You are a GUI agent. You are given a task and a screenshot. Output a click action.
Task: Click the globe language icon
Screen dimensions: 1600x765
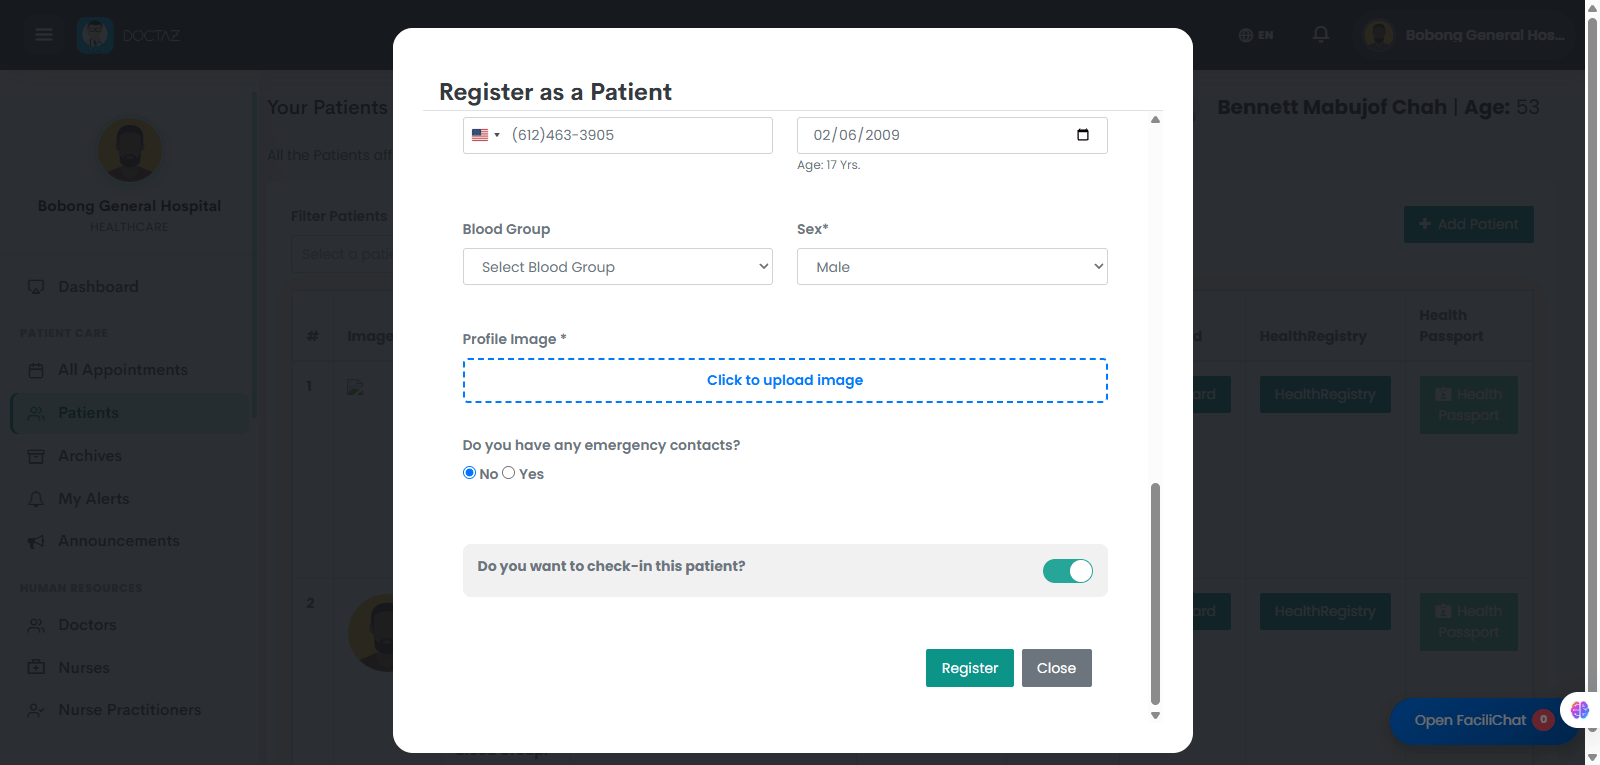pos(1245,35)
